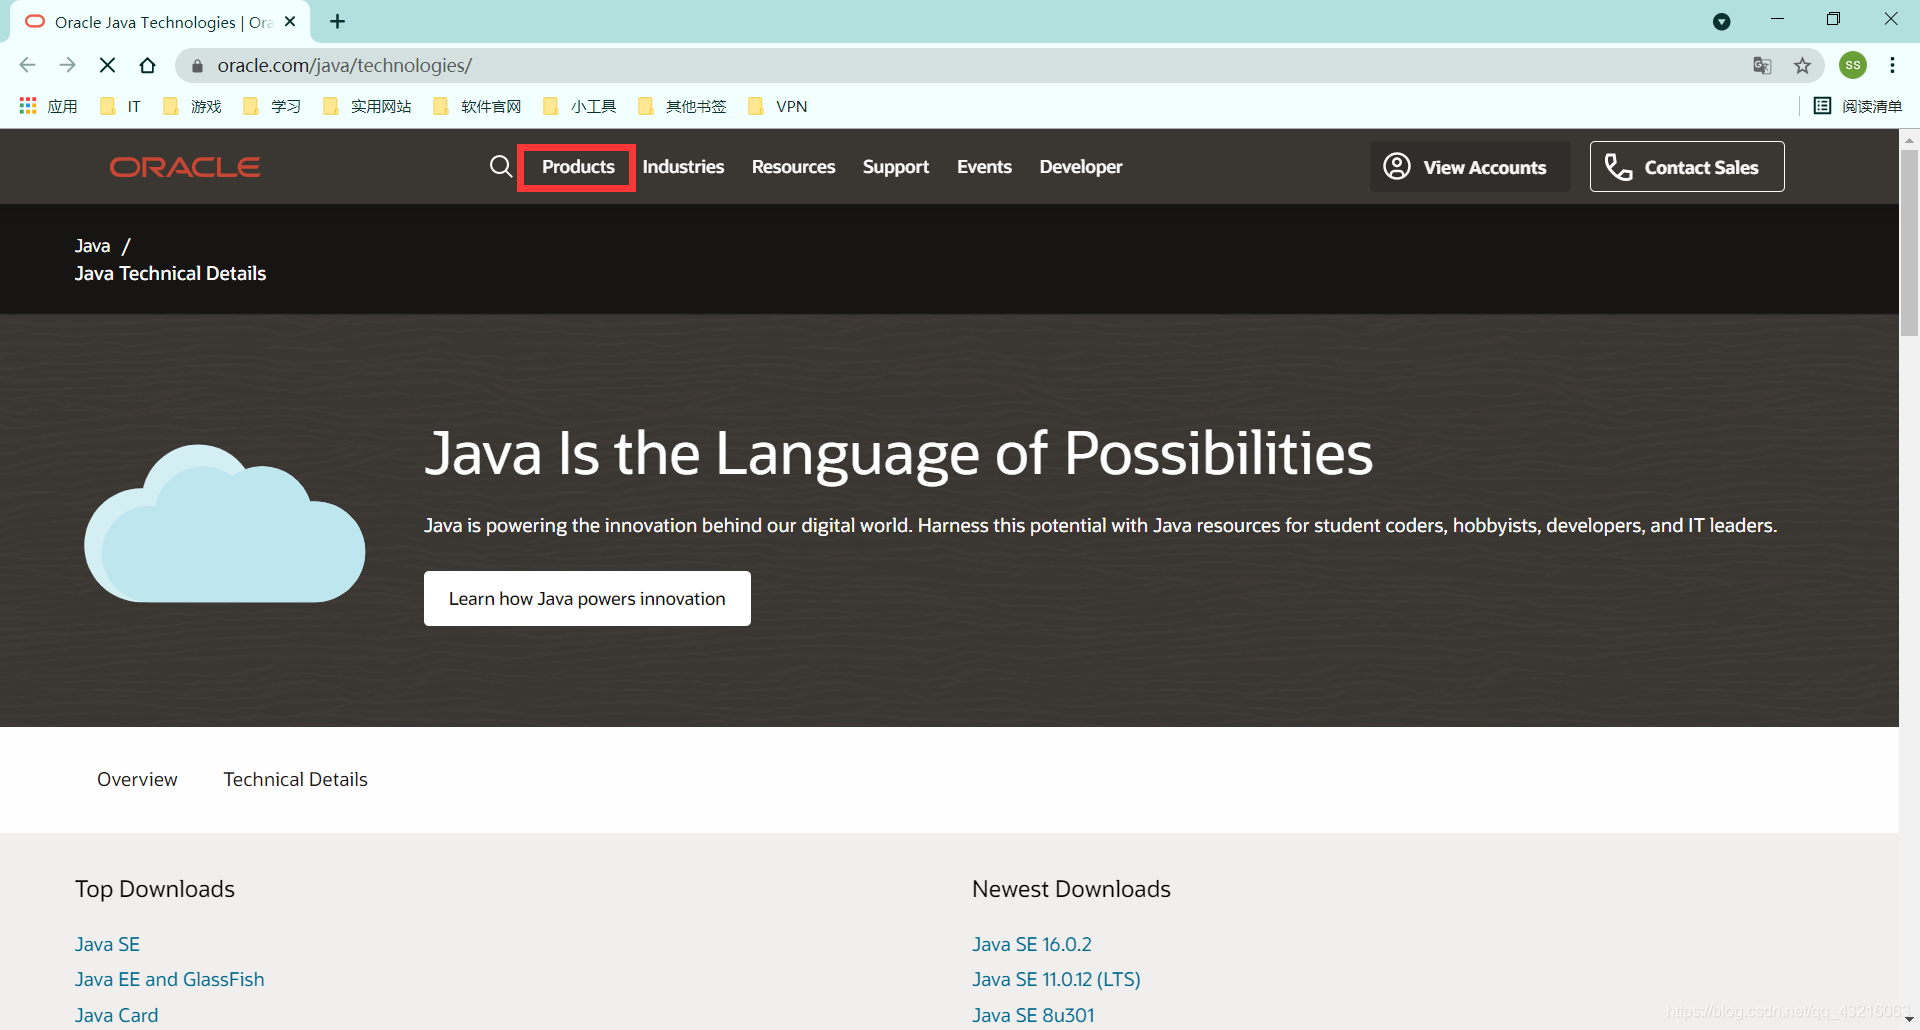Open the Resources menu
This screenshot has width=1920, height=1030.
(x=793, y=167)
